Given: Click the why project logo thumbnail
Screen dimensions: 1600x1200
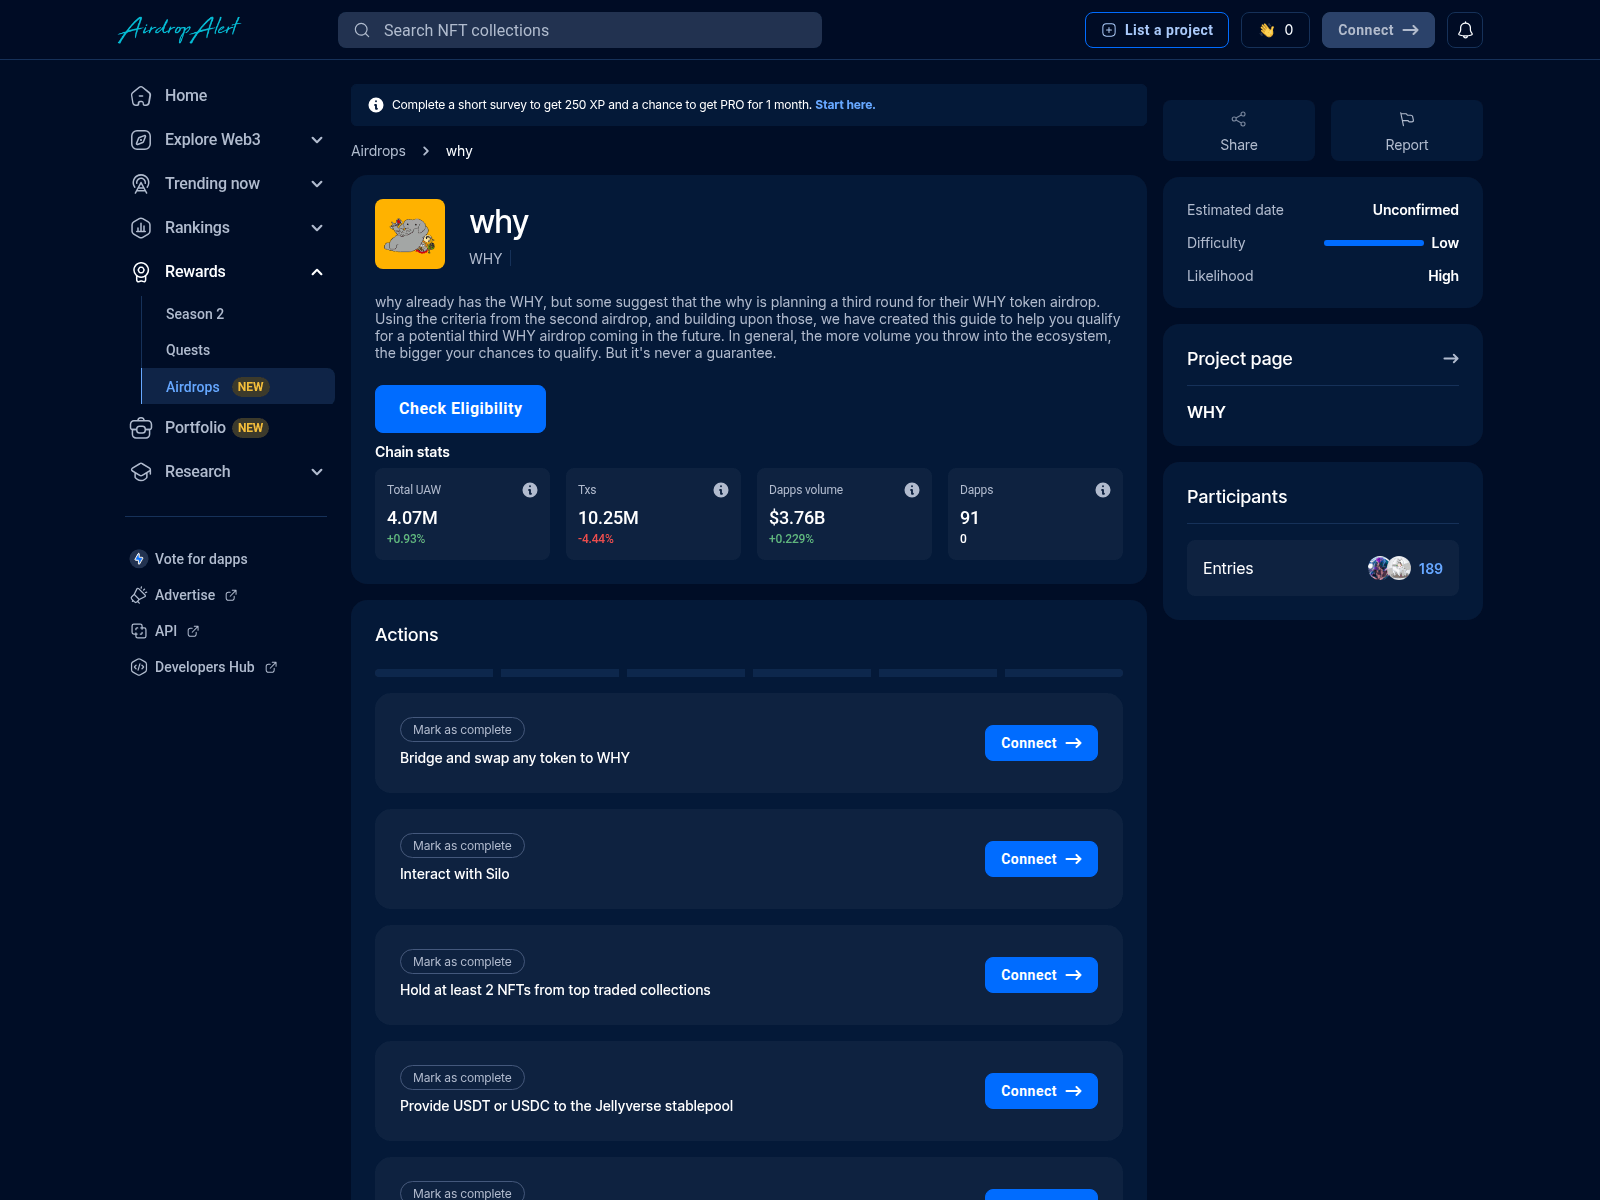Looking at the screenshot, I should tap(409, 234).
